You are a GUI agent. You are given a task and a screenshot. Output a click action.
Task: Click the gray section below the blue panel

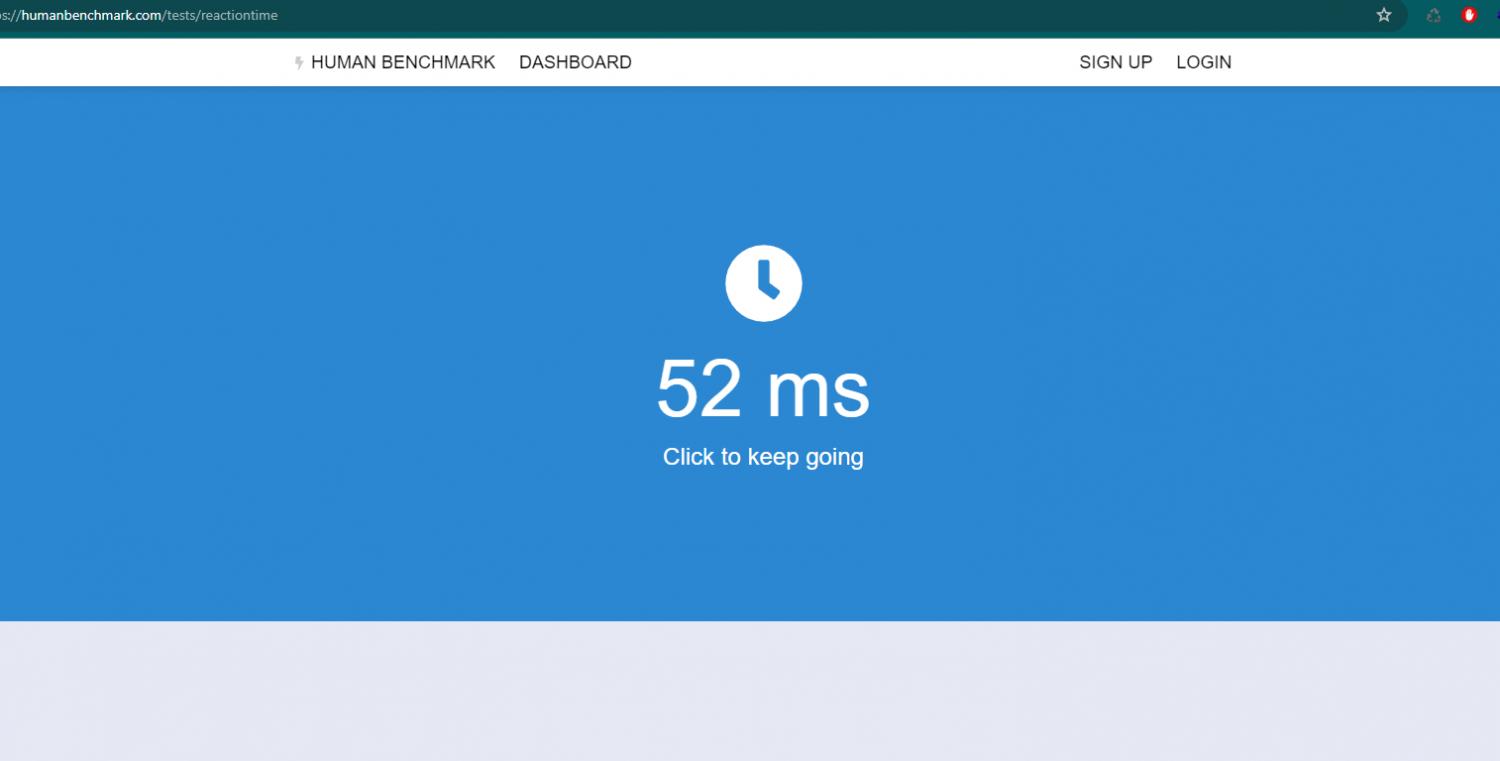click(750, 690)
